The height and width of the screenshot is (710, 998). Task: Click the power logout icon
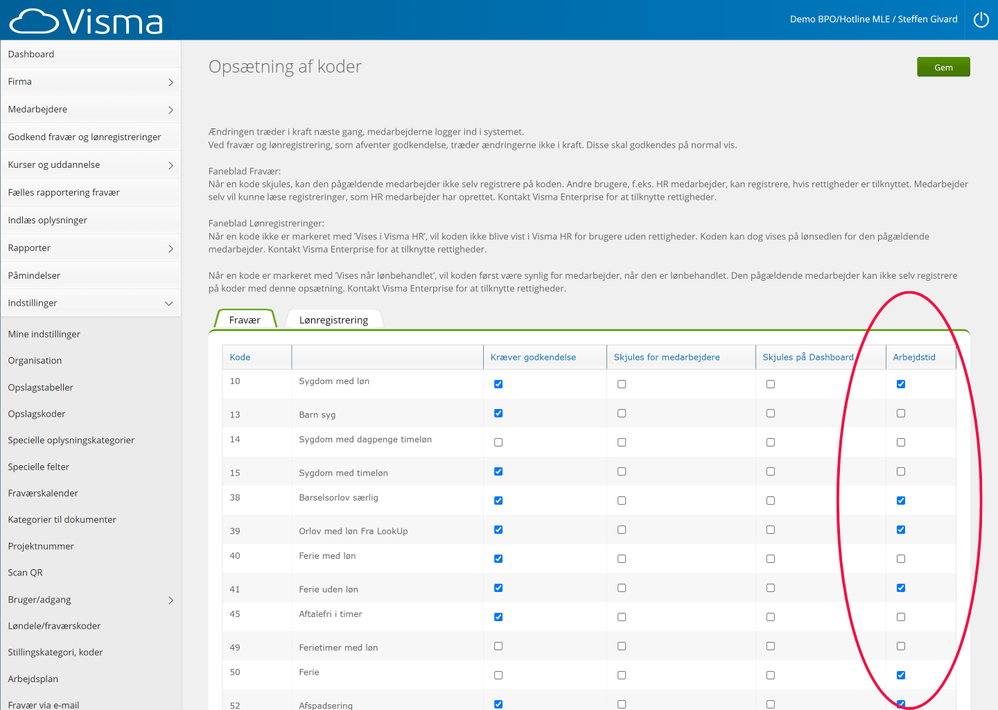pos(981,20)
